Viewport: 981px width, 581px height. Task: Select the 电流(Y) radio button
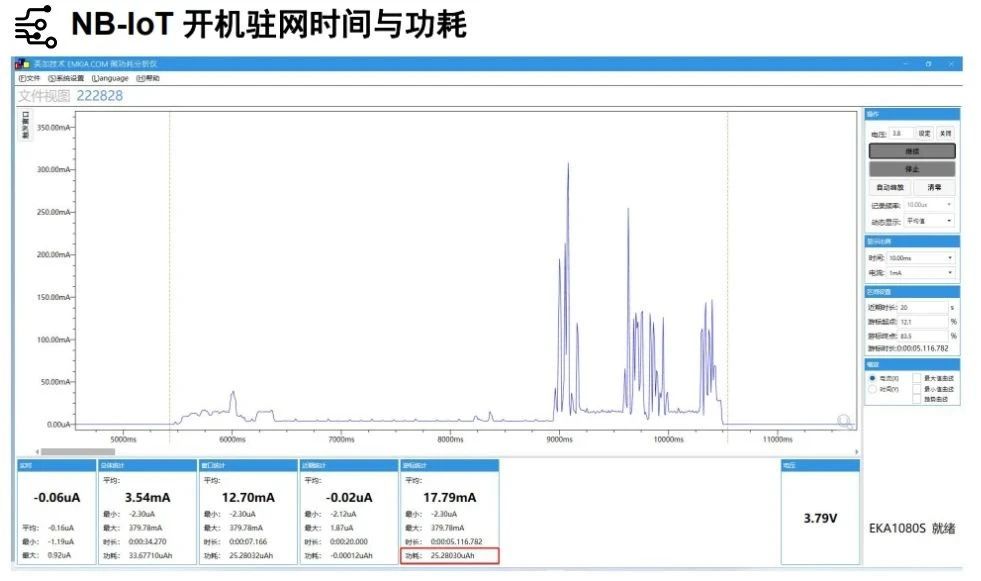click(872, 378)
